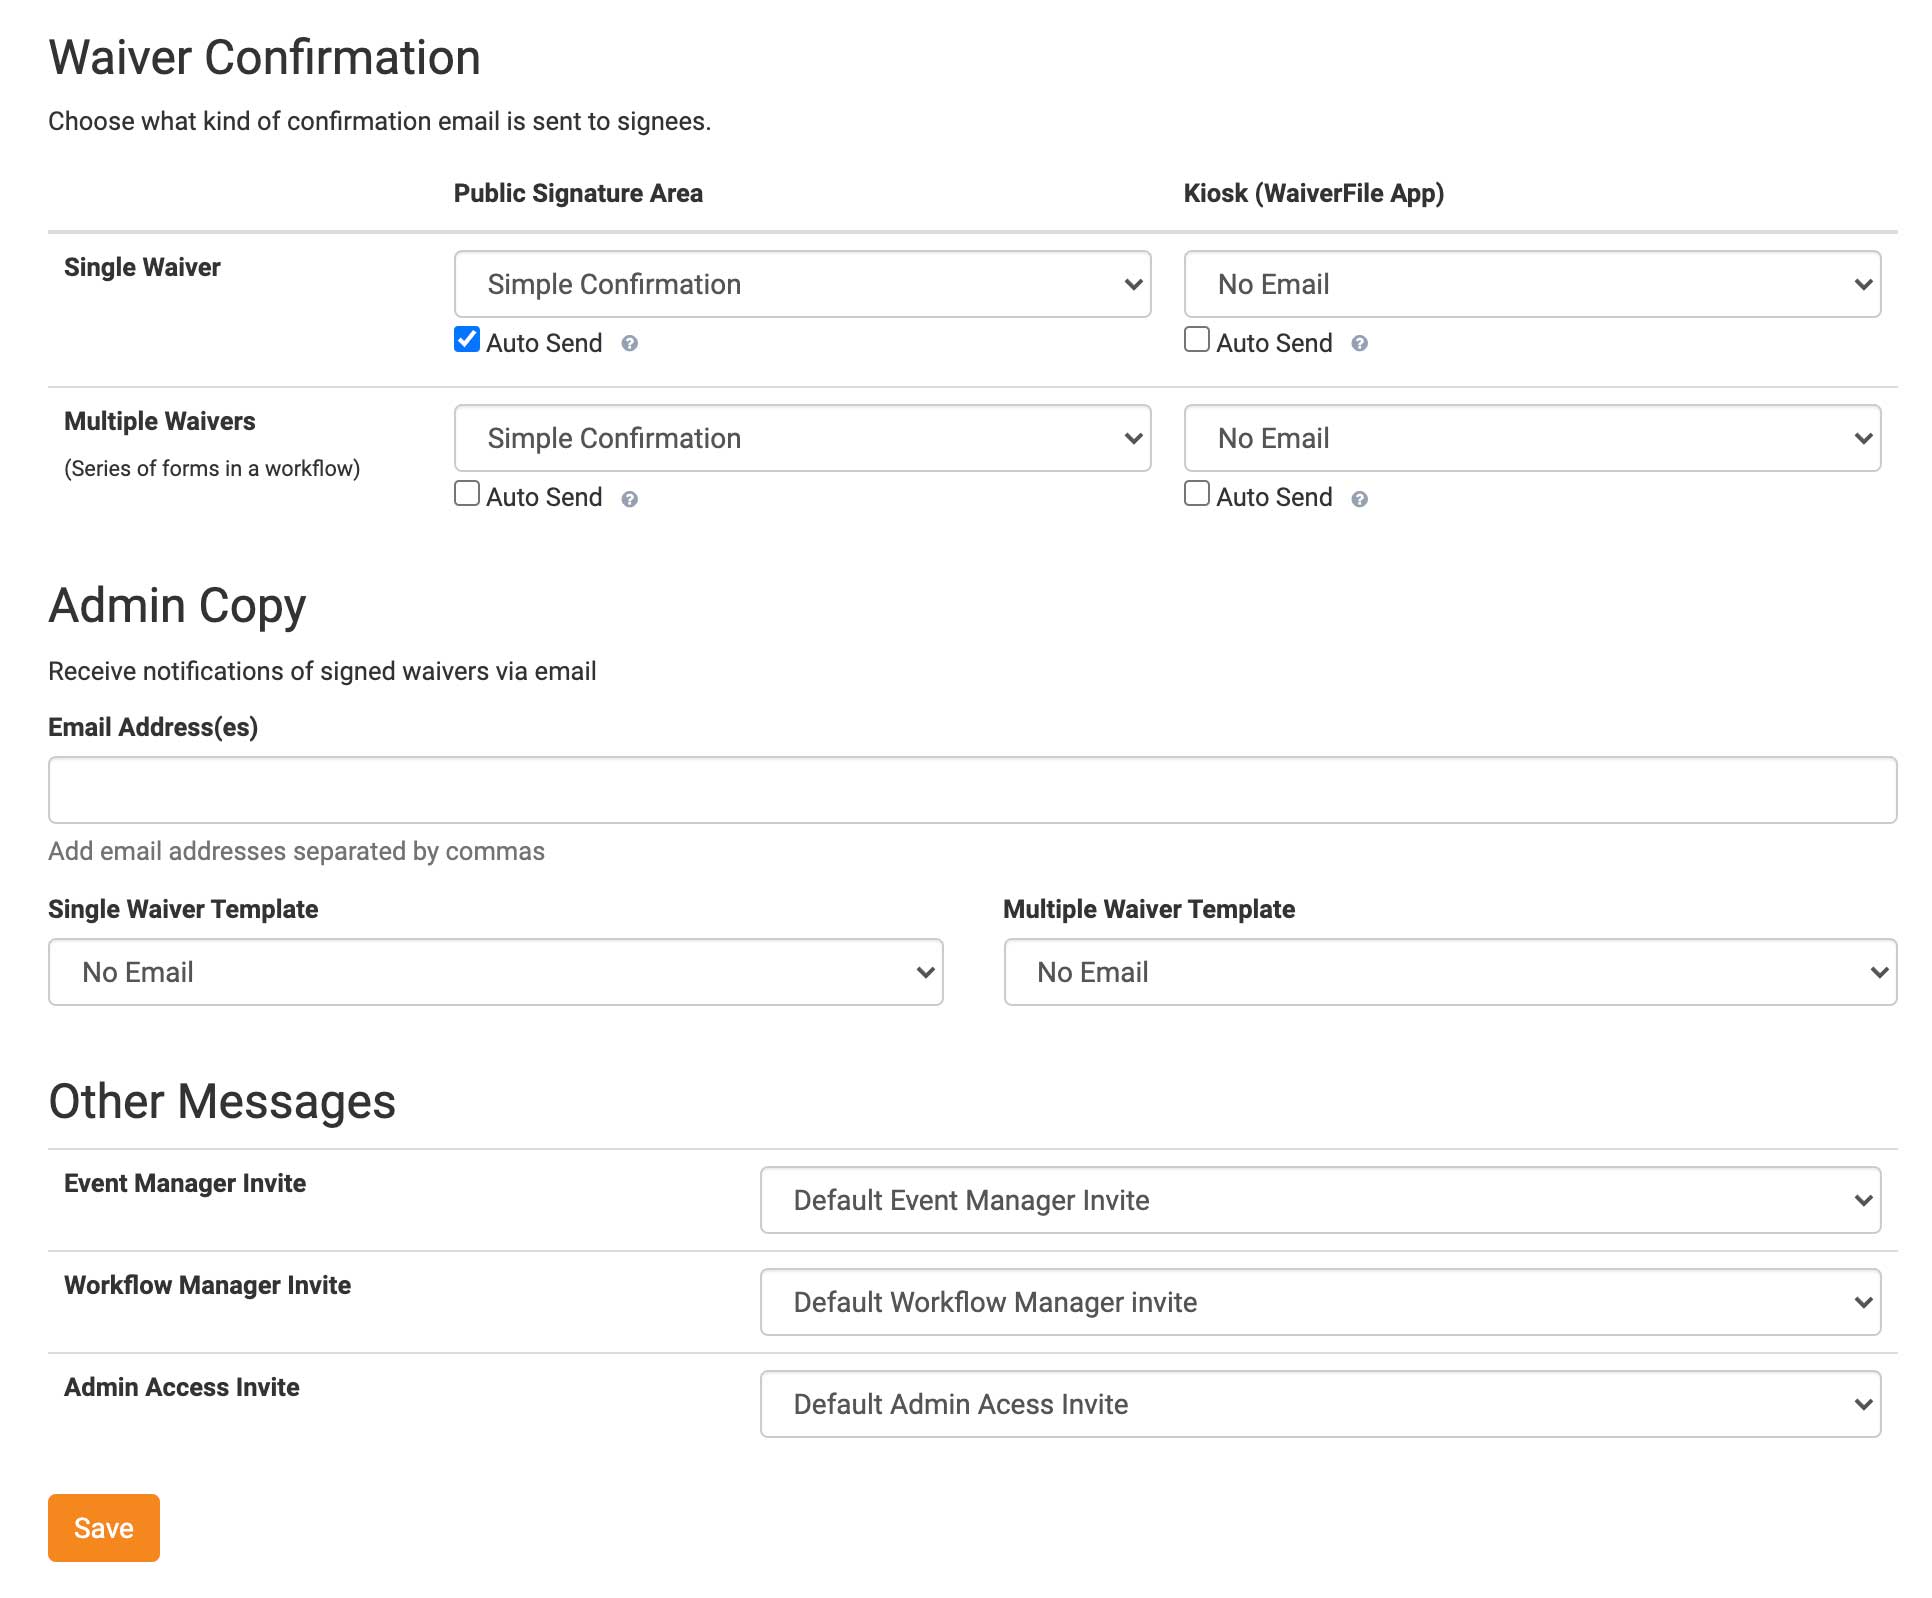1932x1598 pixels.
Task: Click the Auto Send label under Single Waiver public dropdown
Action: (544, 344)
